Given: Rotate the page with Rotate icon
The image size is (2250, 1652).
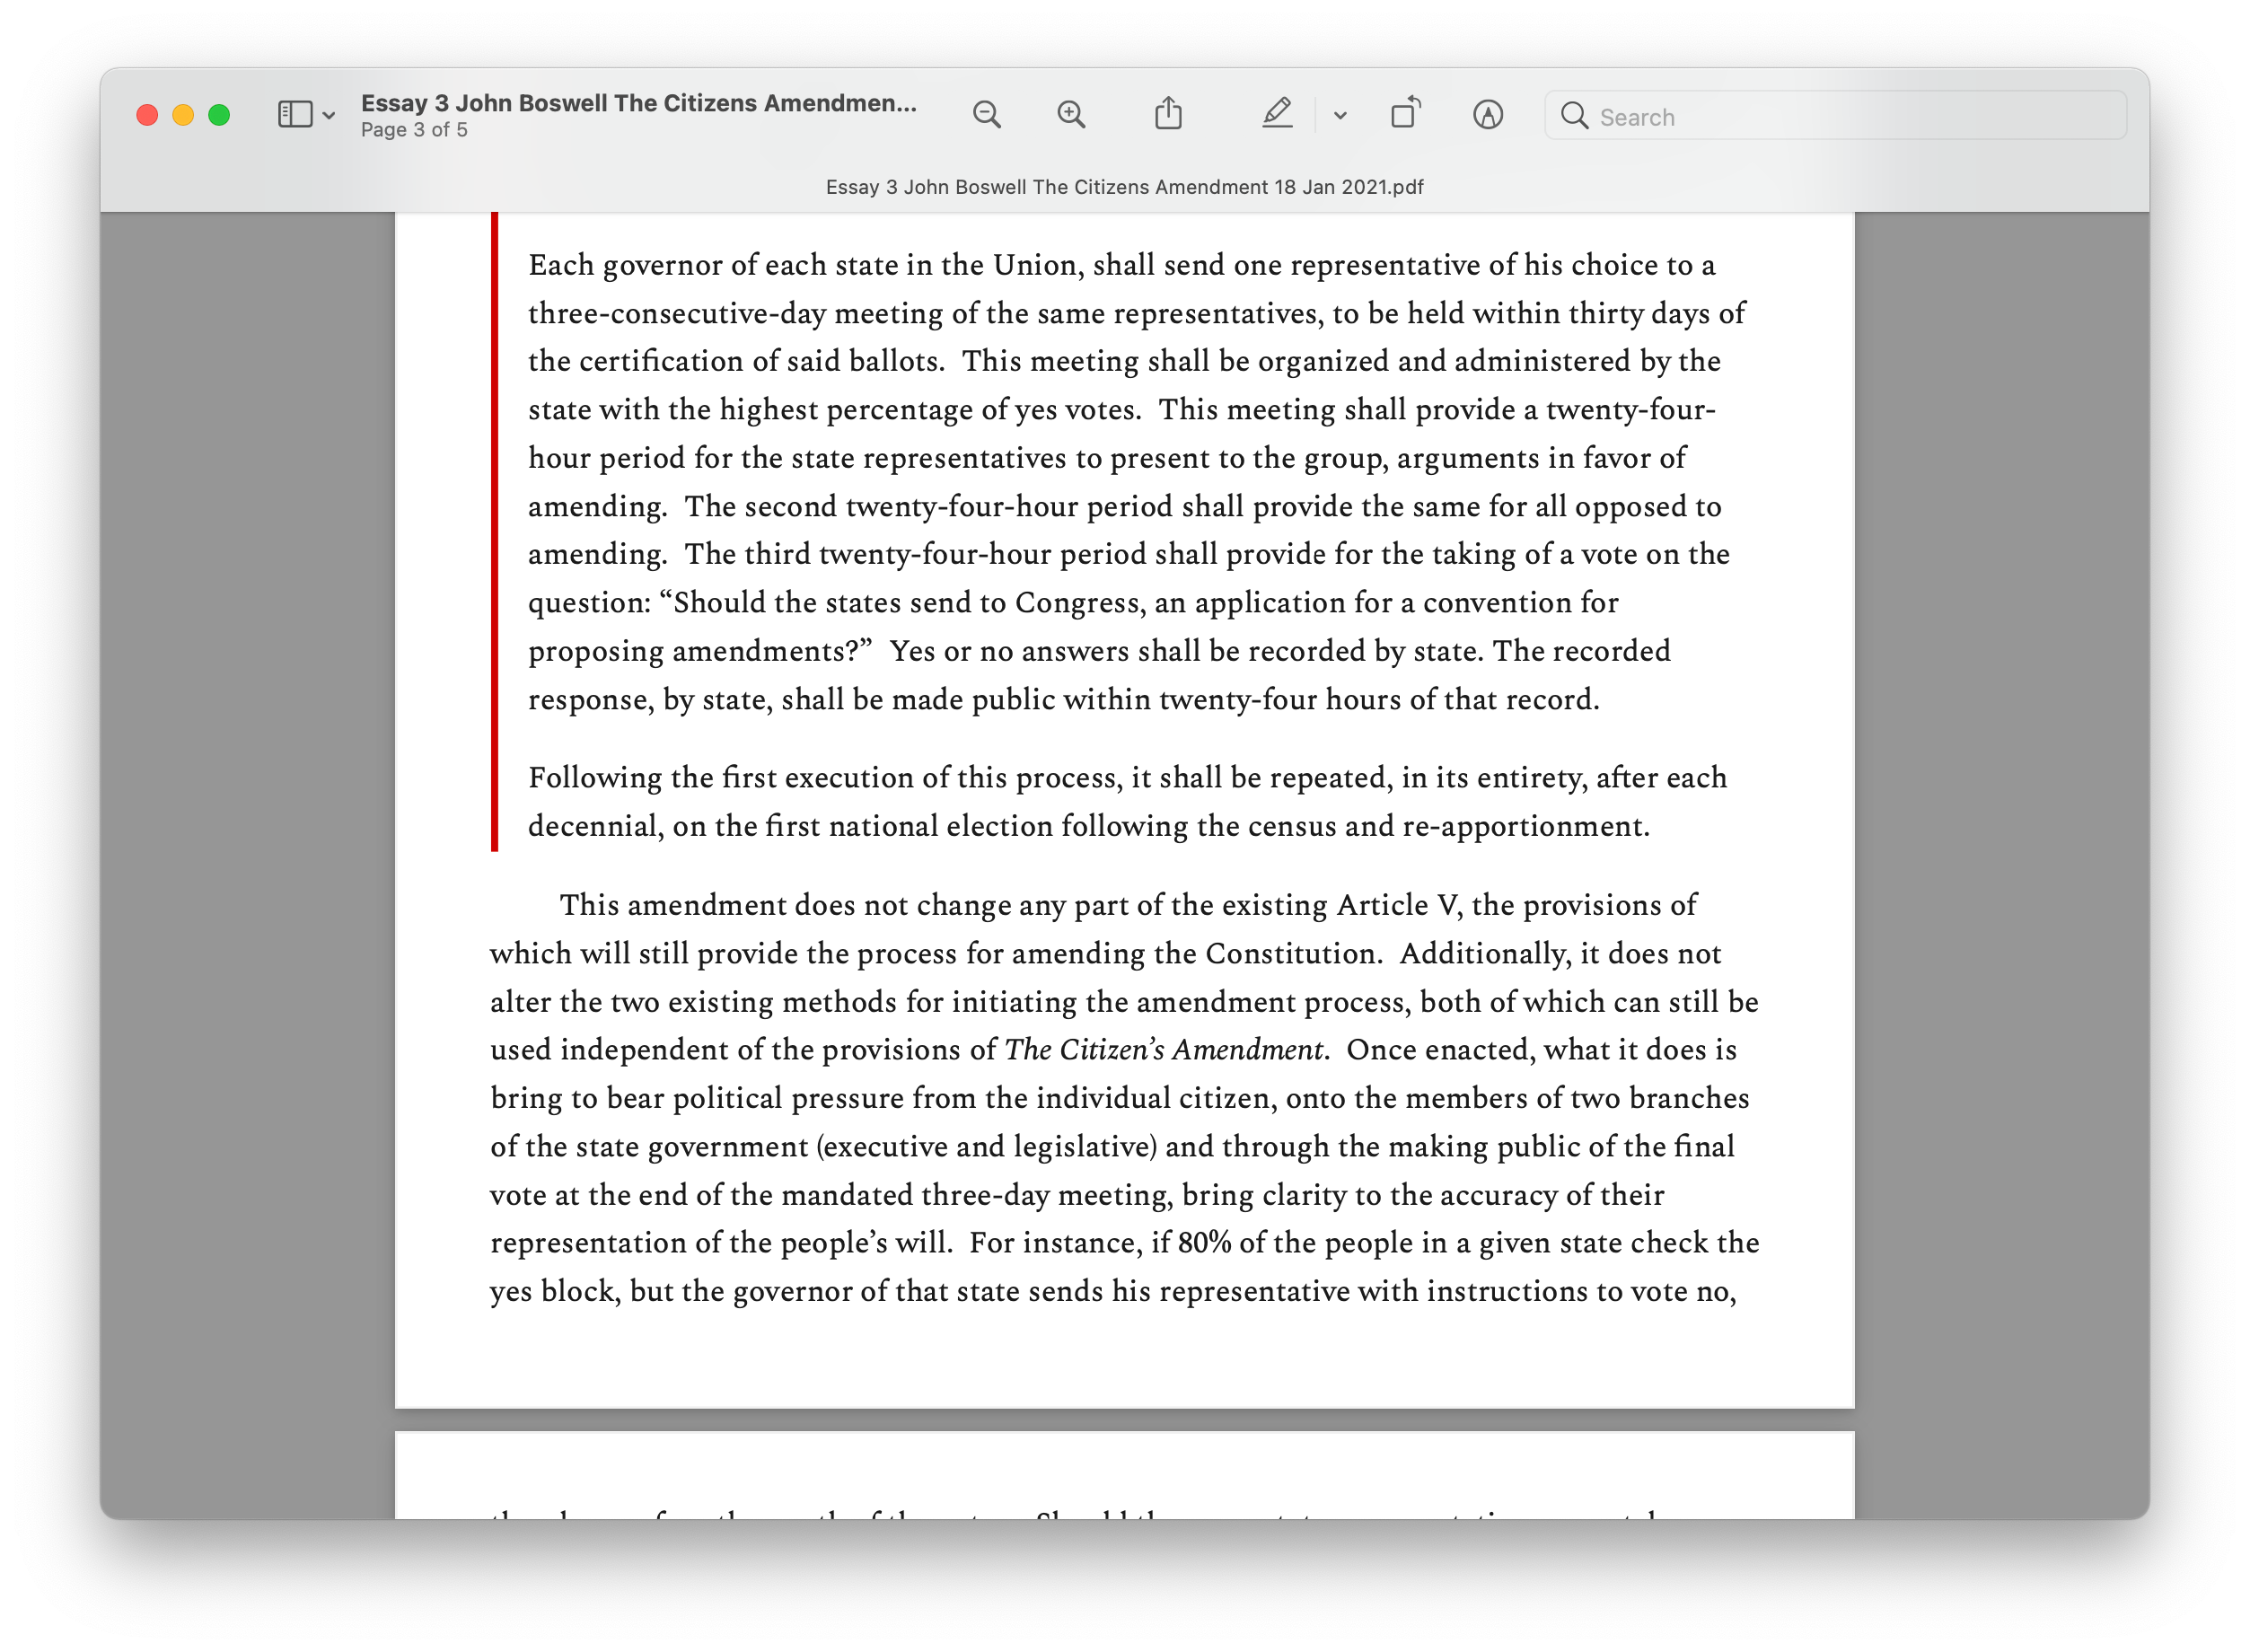Looking at the screenshot, I should pos(1406,114).
